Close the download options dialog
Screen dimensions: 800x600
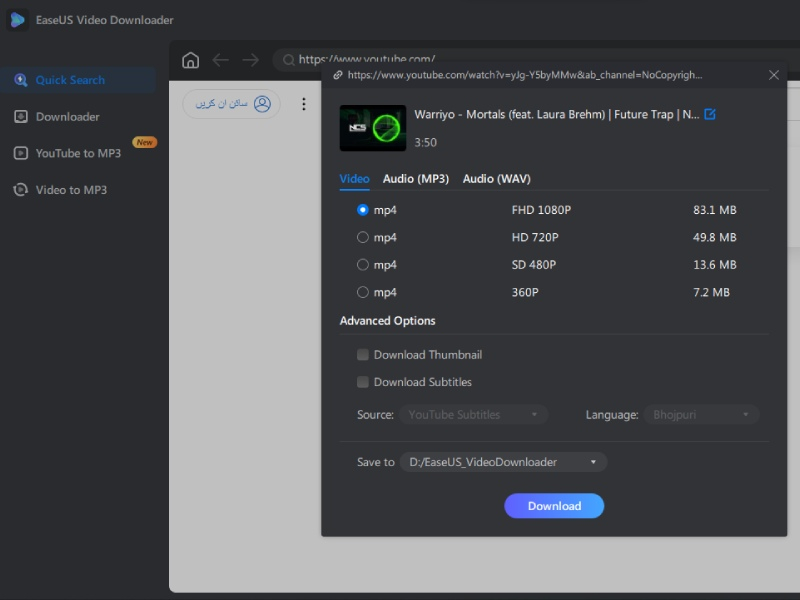click(x=773, y=75)
